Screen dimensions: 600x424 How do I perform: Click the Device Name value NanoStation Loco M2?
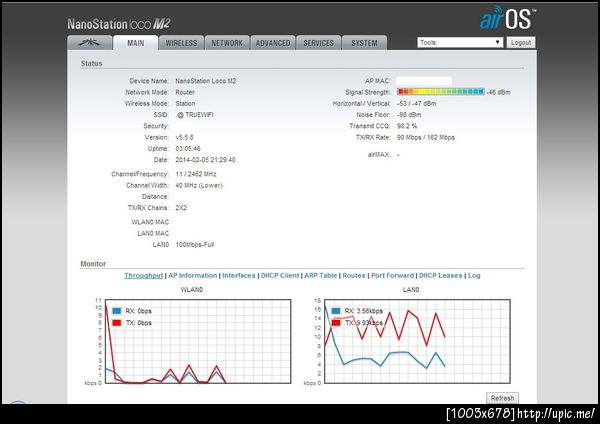click(x=206, y=81)
